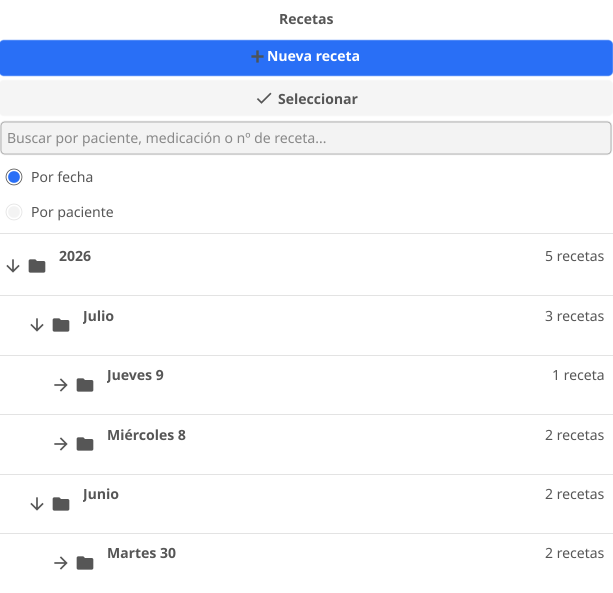The height and width of the screenshot is (593, 613).
Task: Click the 2026 folder icon
Action: tap(37, 266)
